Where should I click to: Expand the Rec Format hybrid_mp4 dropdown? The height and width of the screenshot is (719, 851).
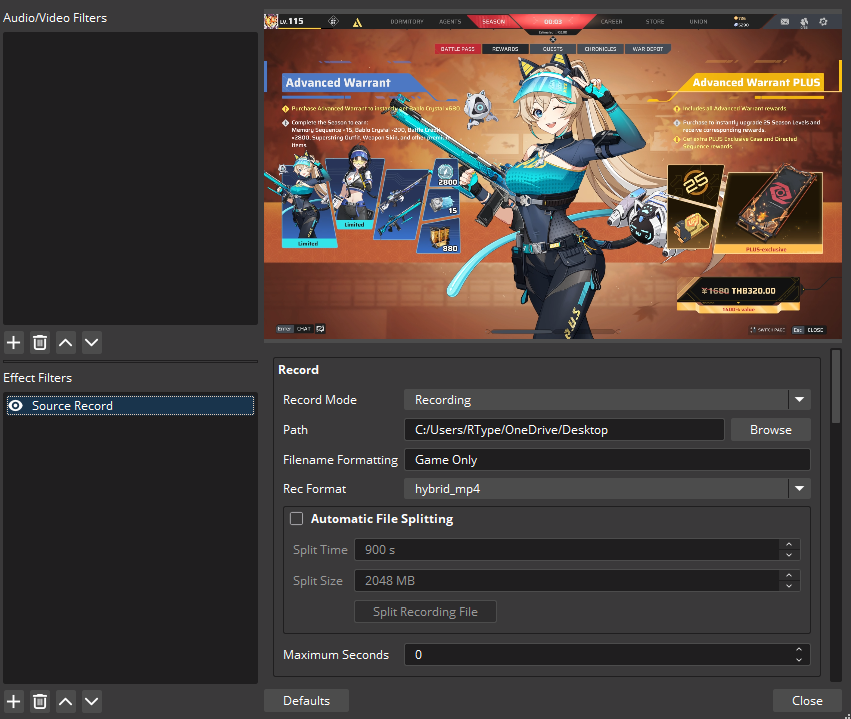[798, 489]
